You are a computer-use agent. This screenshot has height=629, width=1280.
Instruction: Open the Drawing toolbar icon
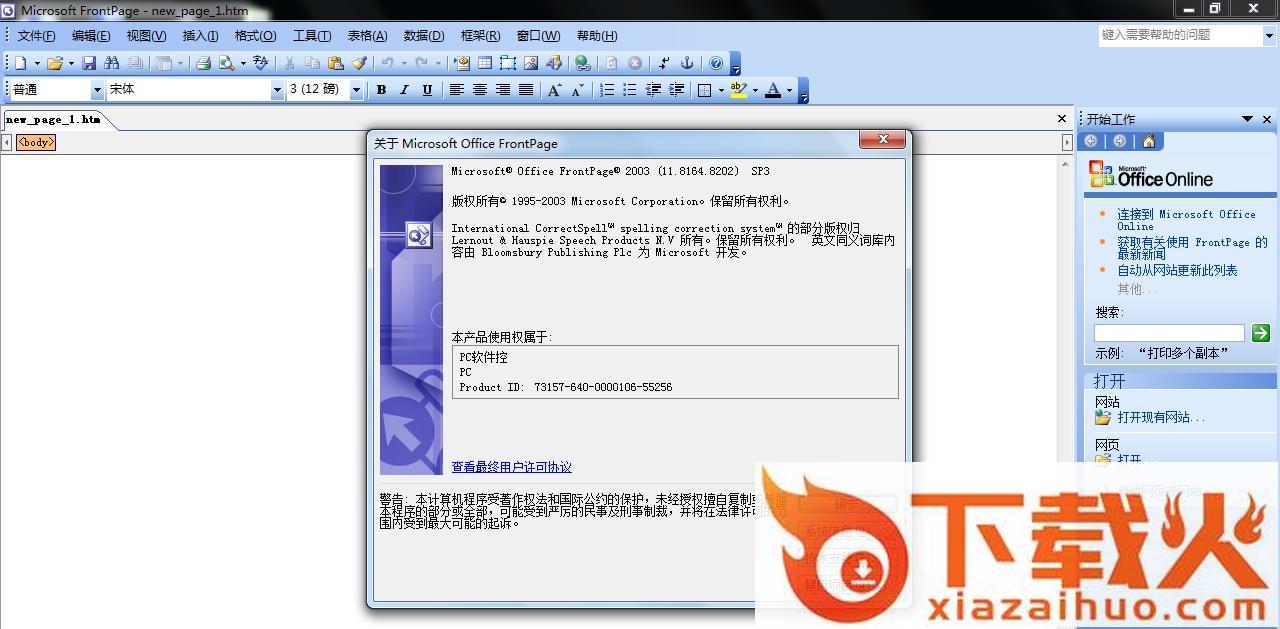pos(554,63)
